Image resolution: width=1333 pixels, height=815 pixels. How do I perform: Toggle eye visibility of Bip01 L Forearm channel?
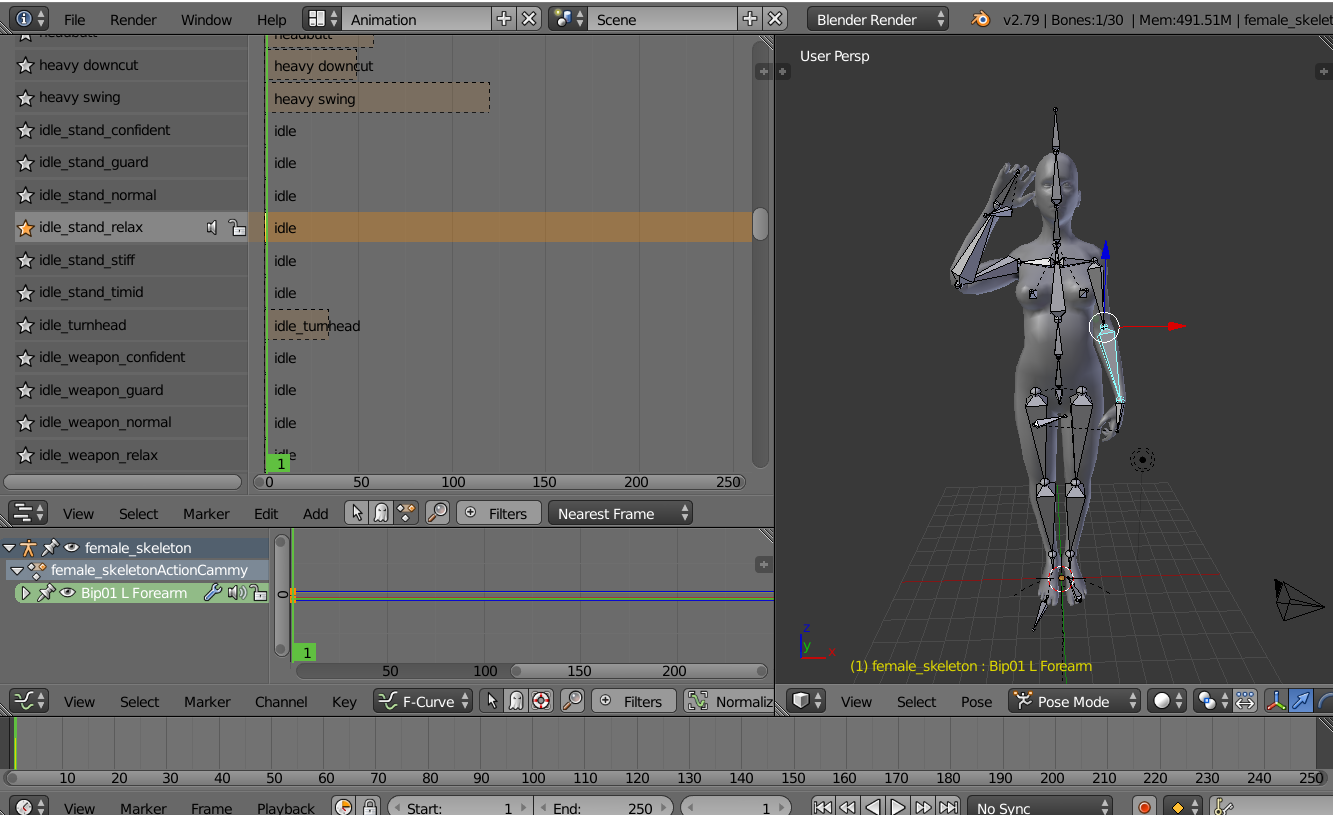(68, 593)
